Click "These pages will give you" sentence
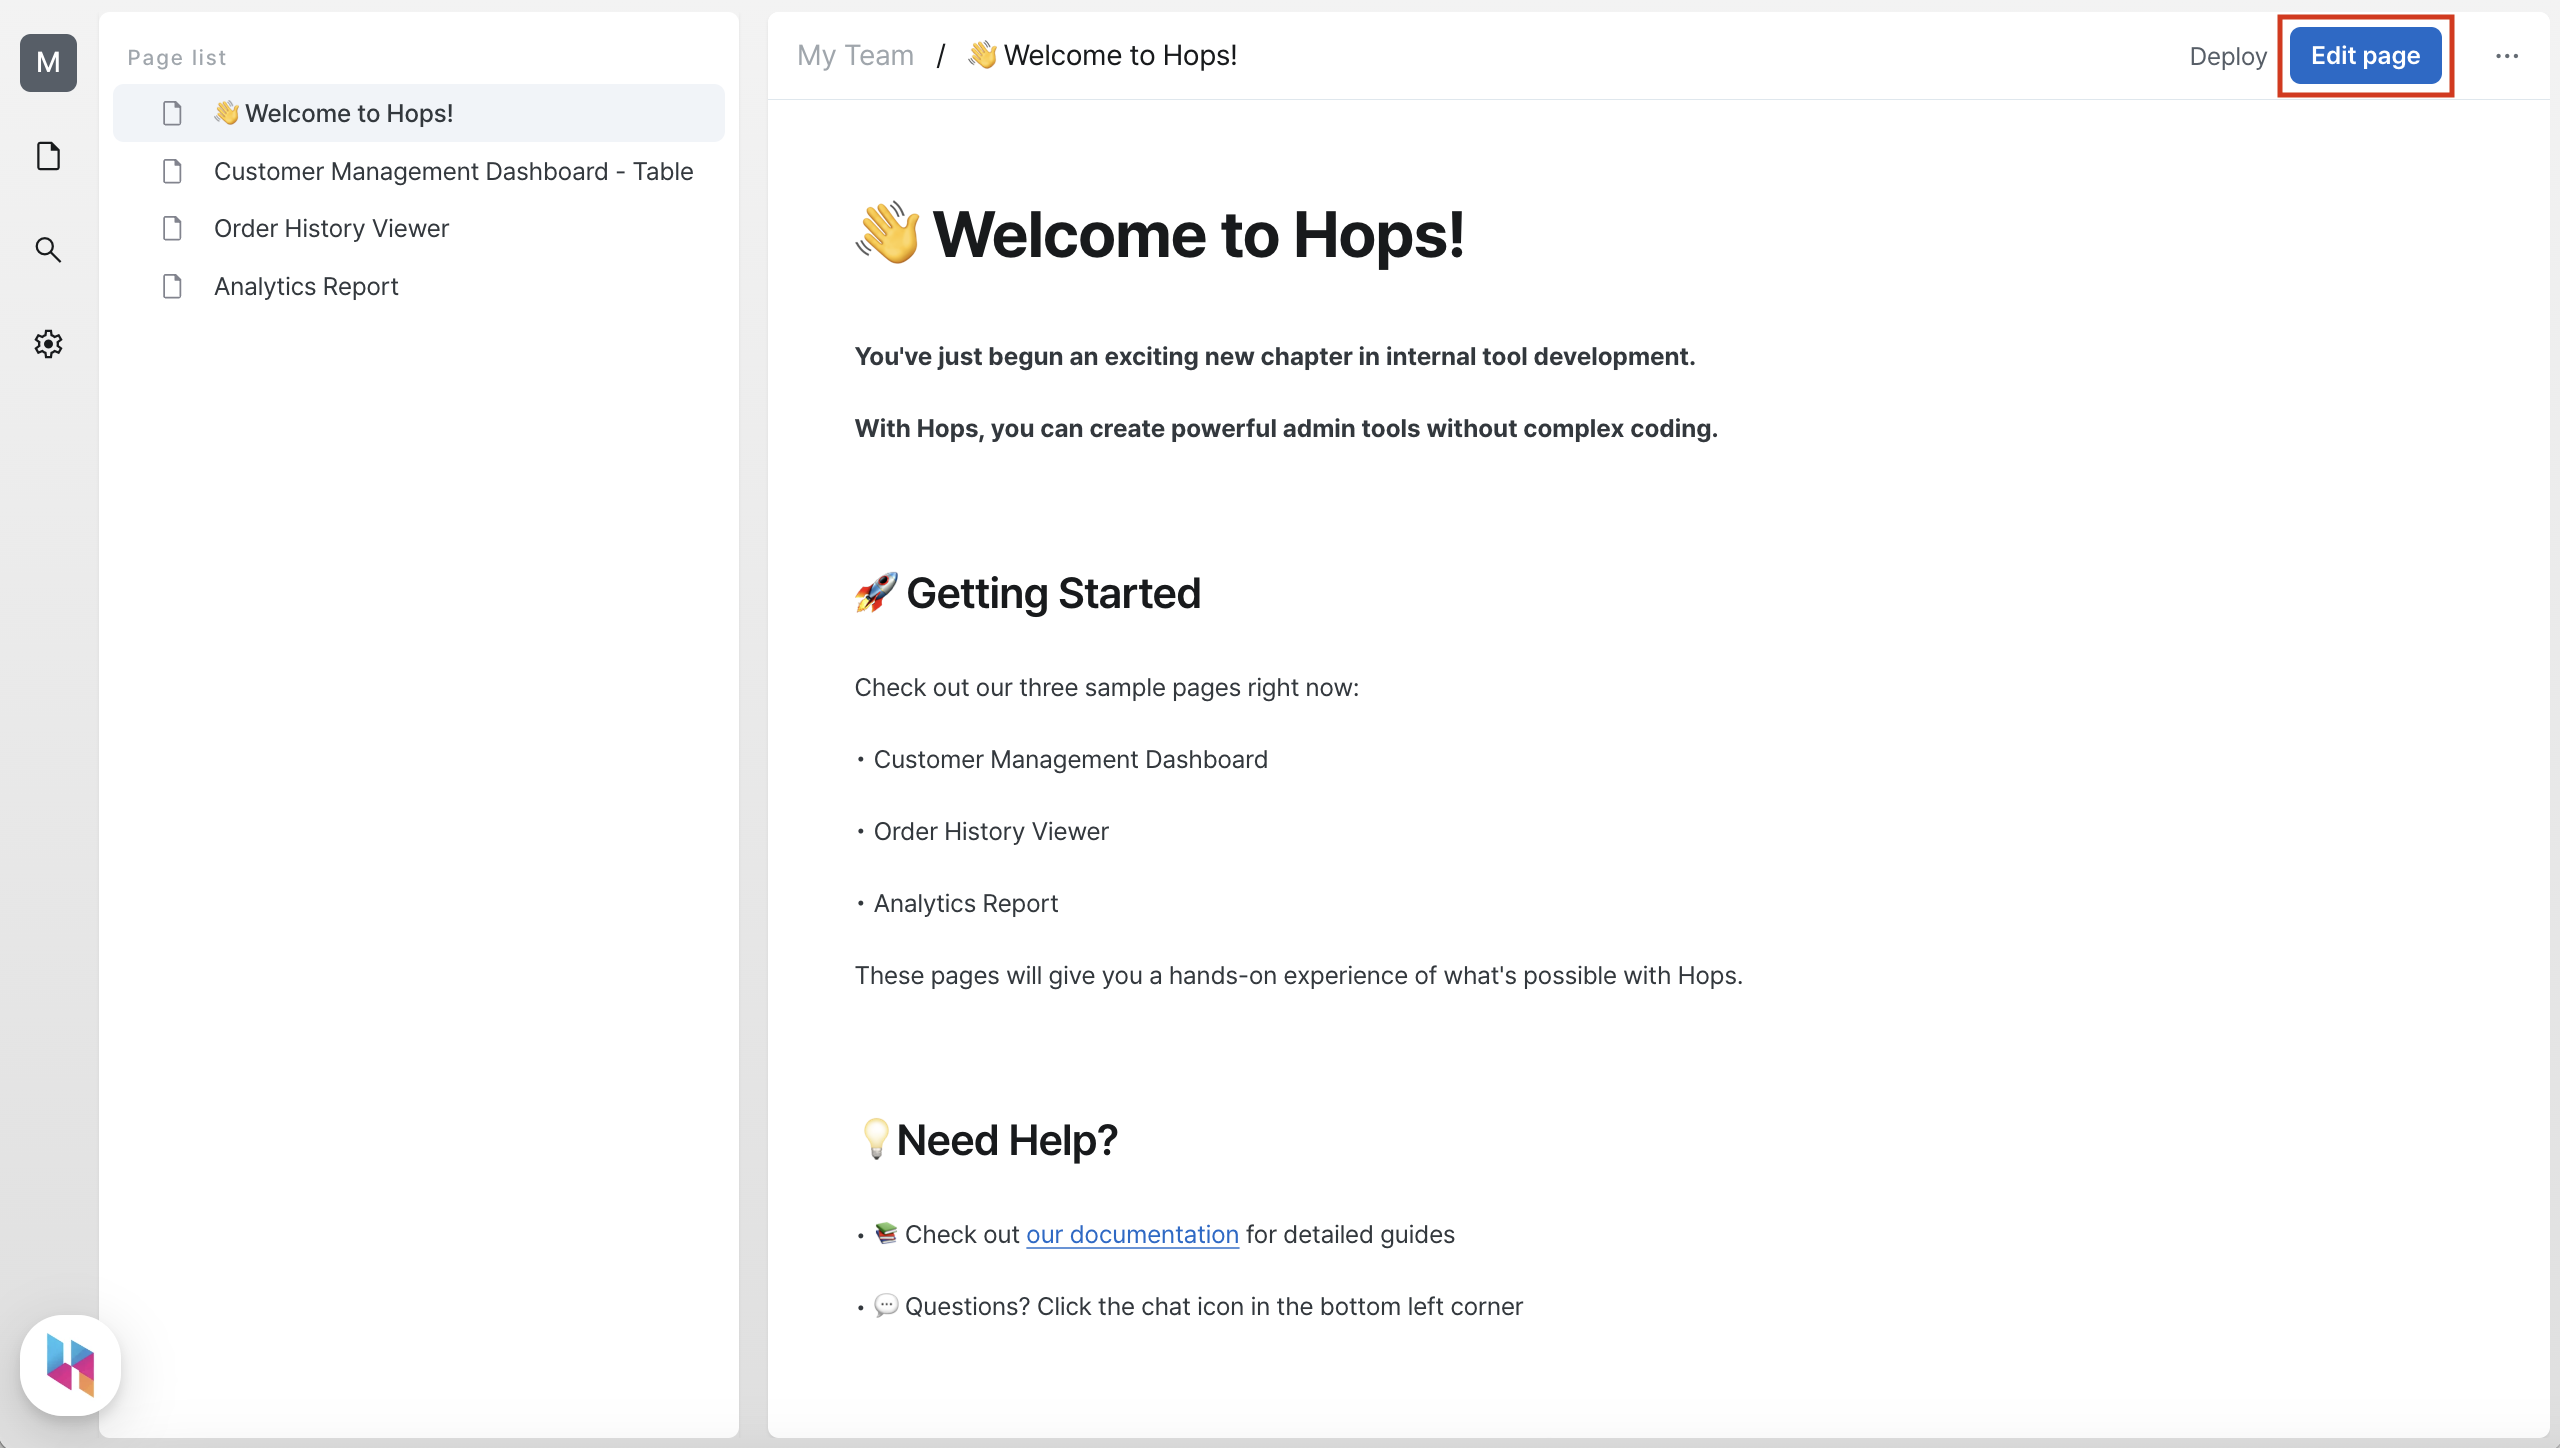The width and height of the screenshot is (2560, 1448). pos(1298,976)
